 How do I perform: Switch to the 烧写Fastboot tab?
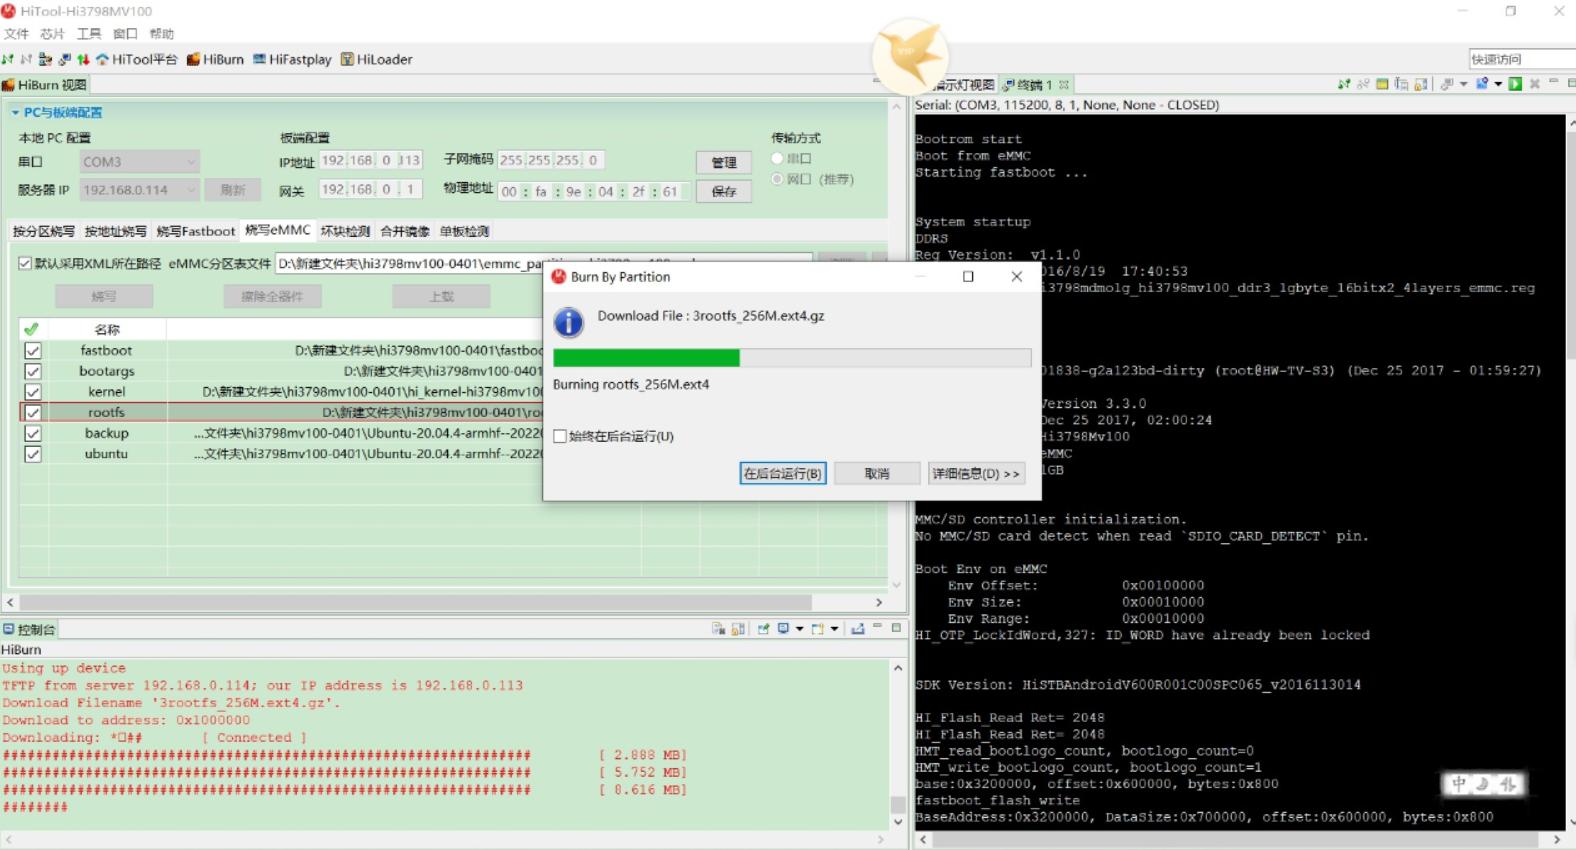195,231
